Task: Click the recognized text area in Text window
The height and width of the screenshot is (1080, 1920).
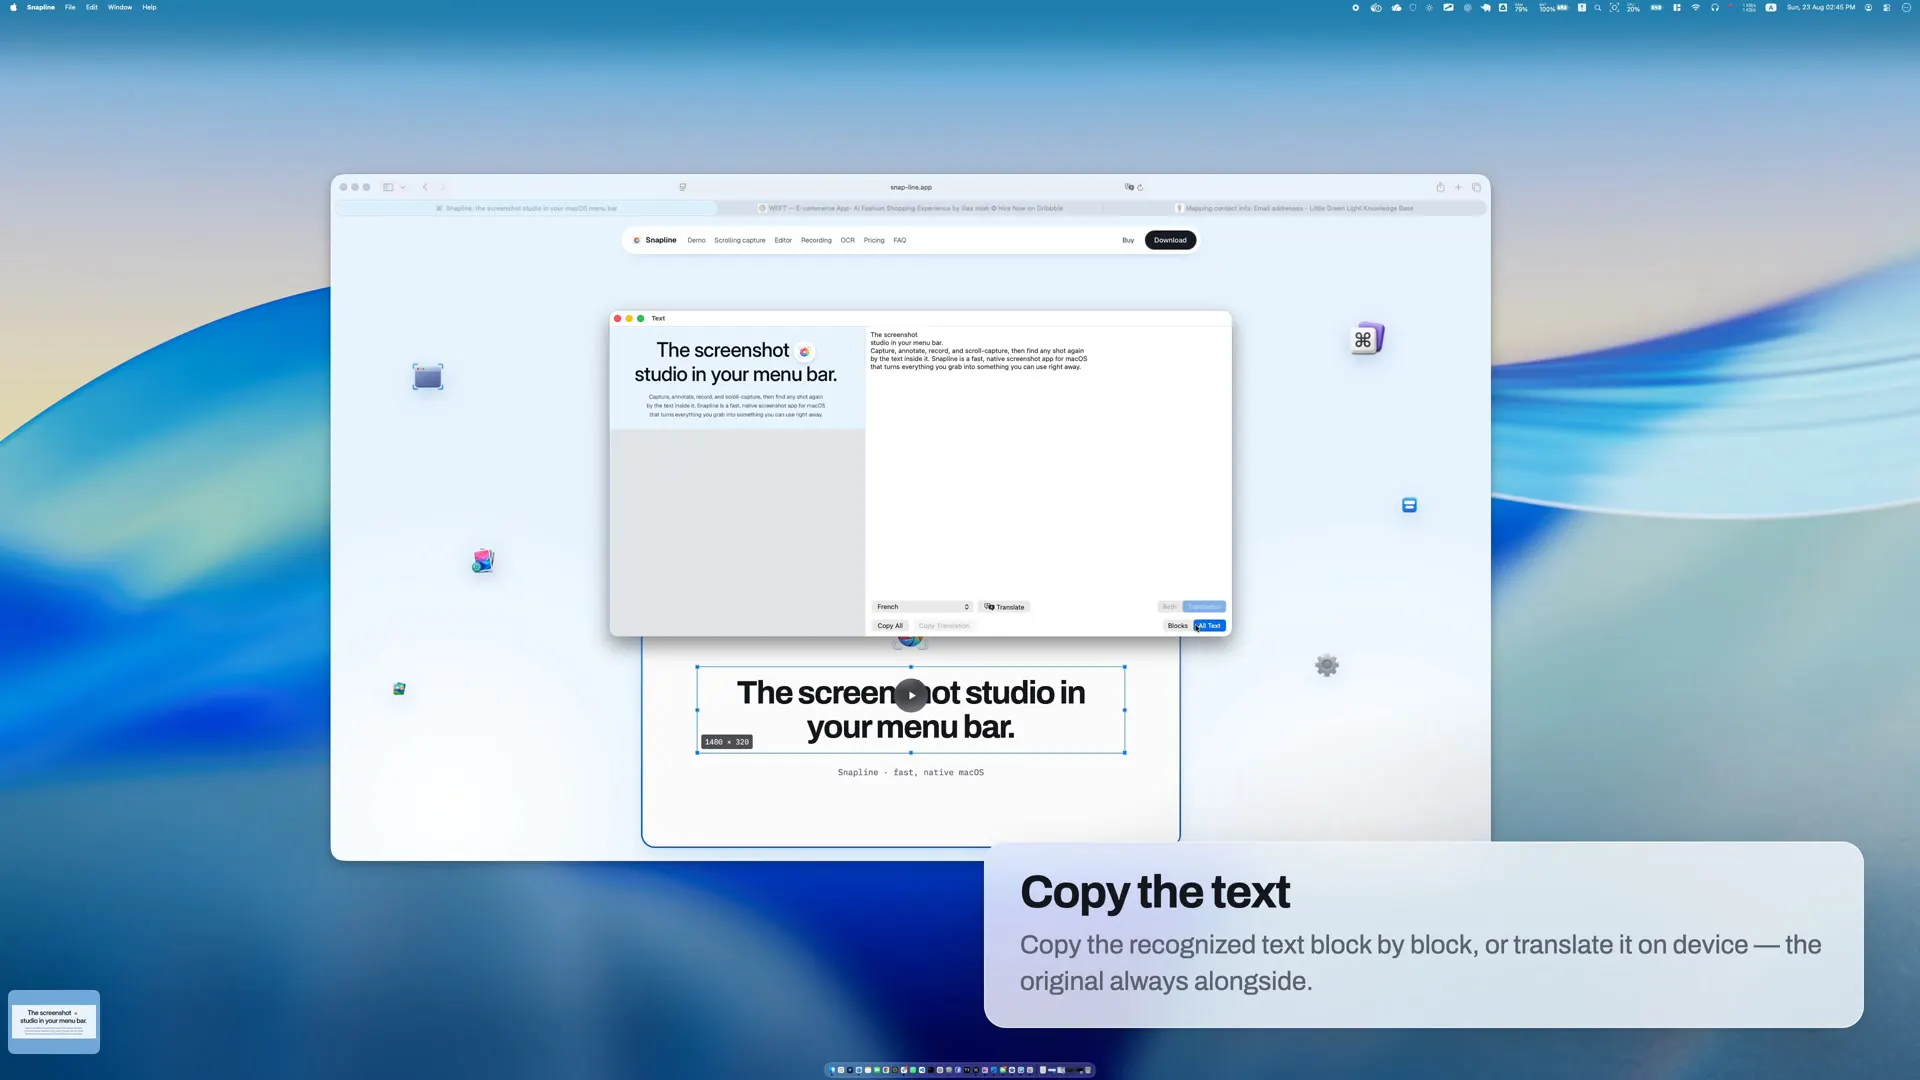Action: point(1048,460)
